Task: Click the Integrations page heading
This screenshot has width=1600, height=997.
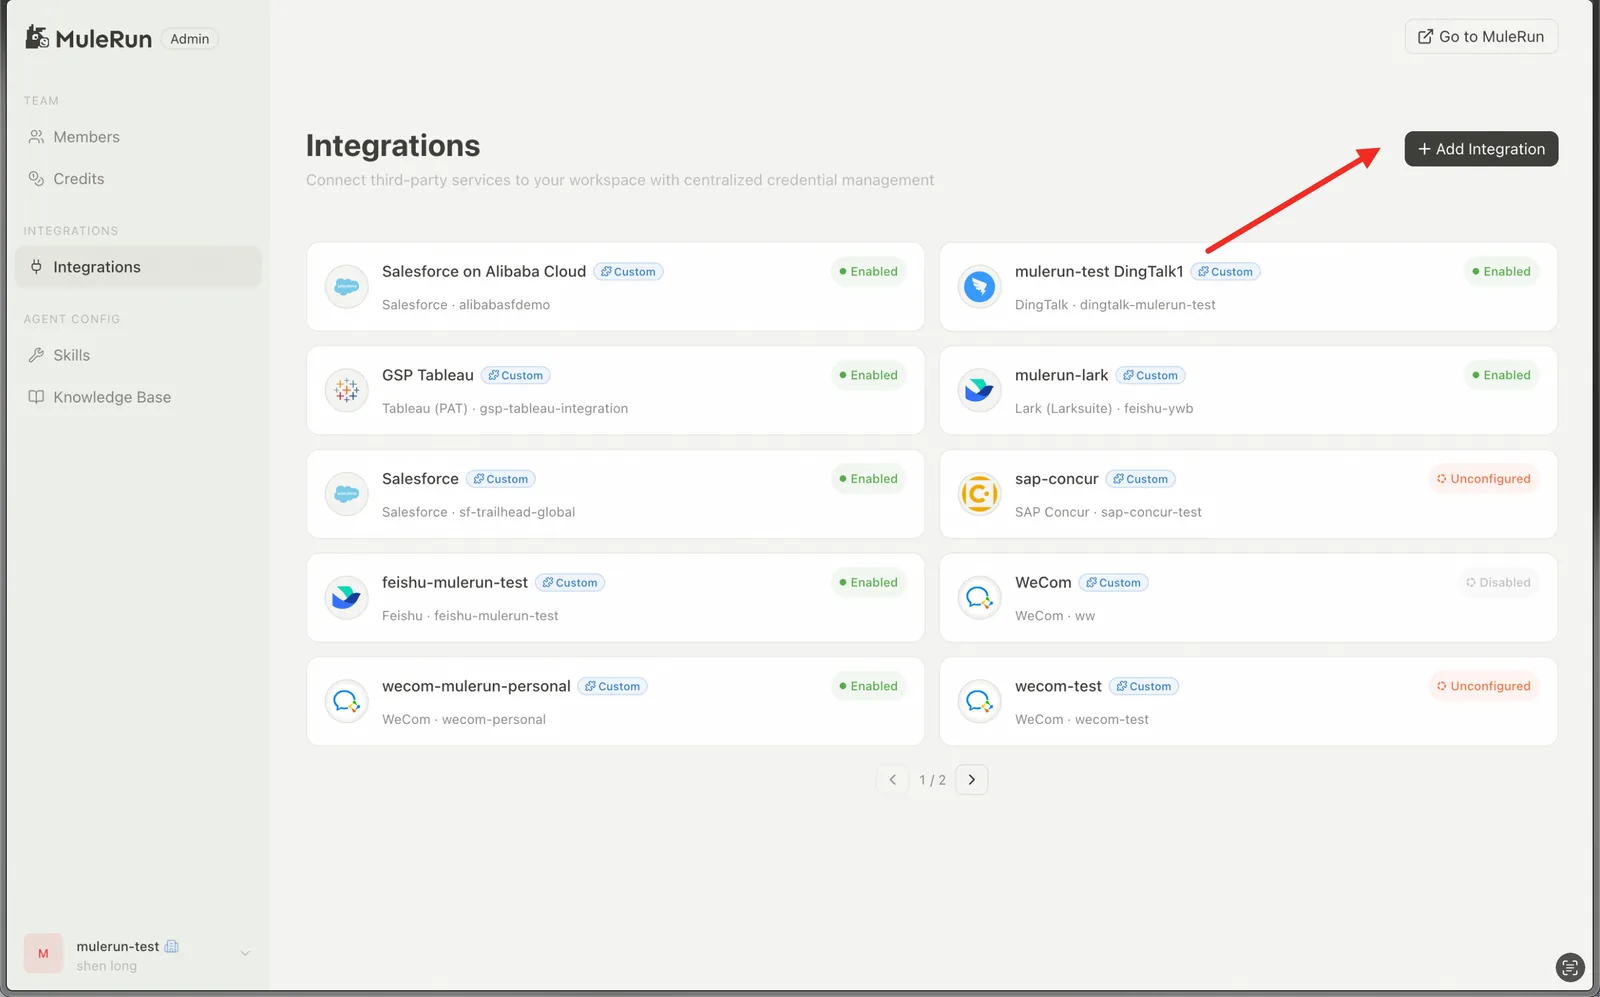Action: click(393, 146)
